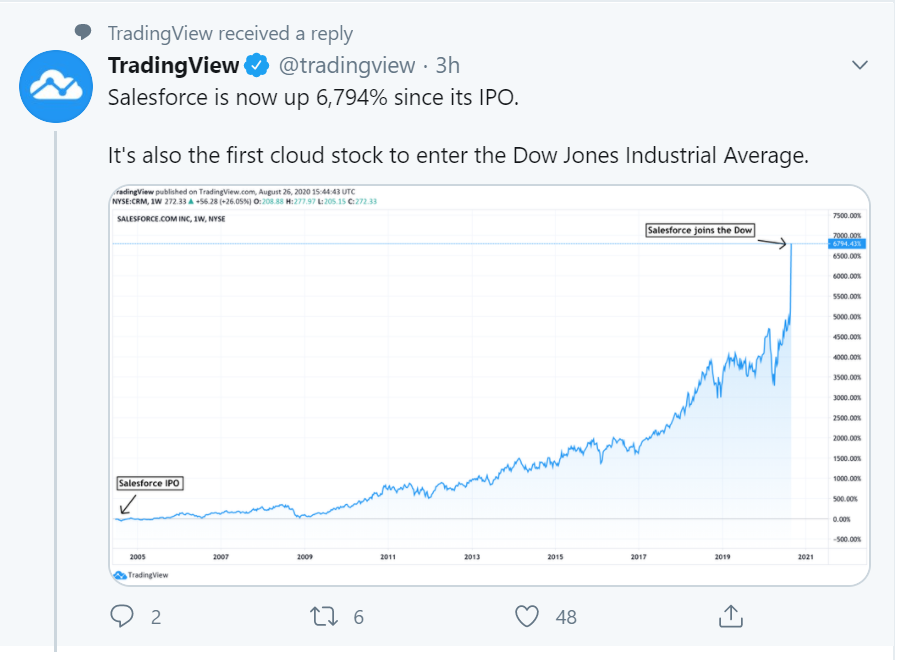Screen dimensions: 918x660
Task: Click the 'Salesforce joins the Dow' annotation
Action: click(x=702, y=230)
